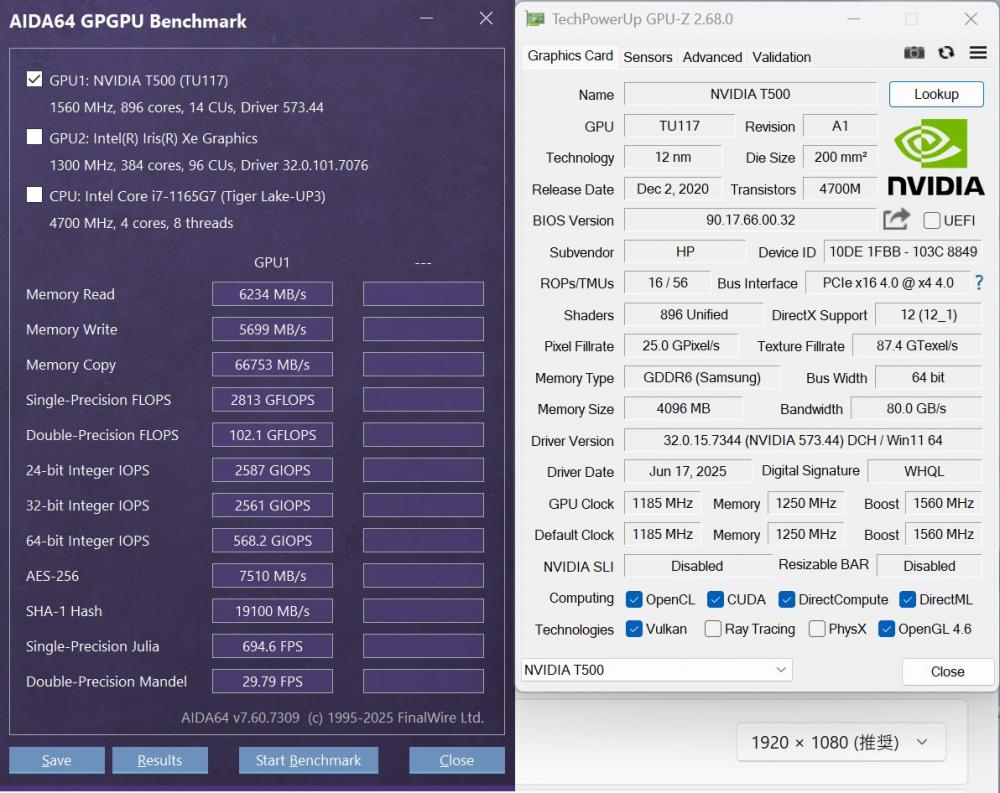This screenshot has width=1000, height=793.
Task: Click the GPU-Z screenshot camera icon
Action: [x=914, y=53]
